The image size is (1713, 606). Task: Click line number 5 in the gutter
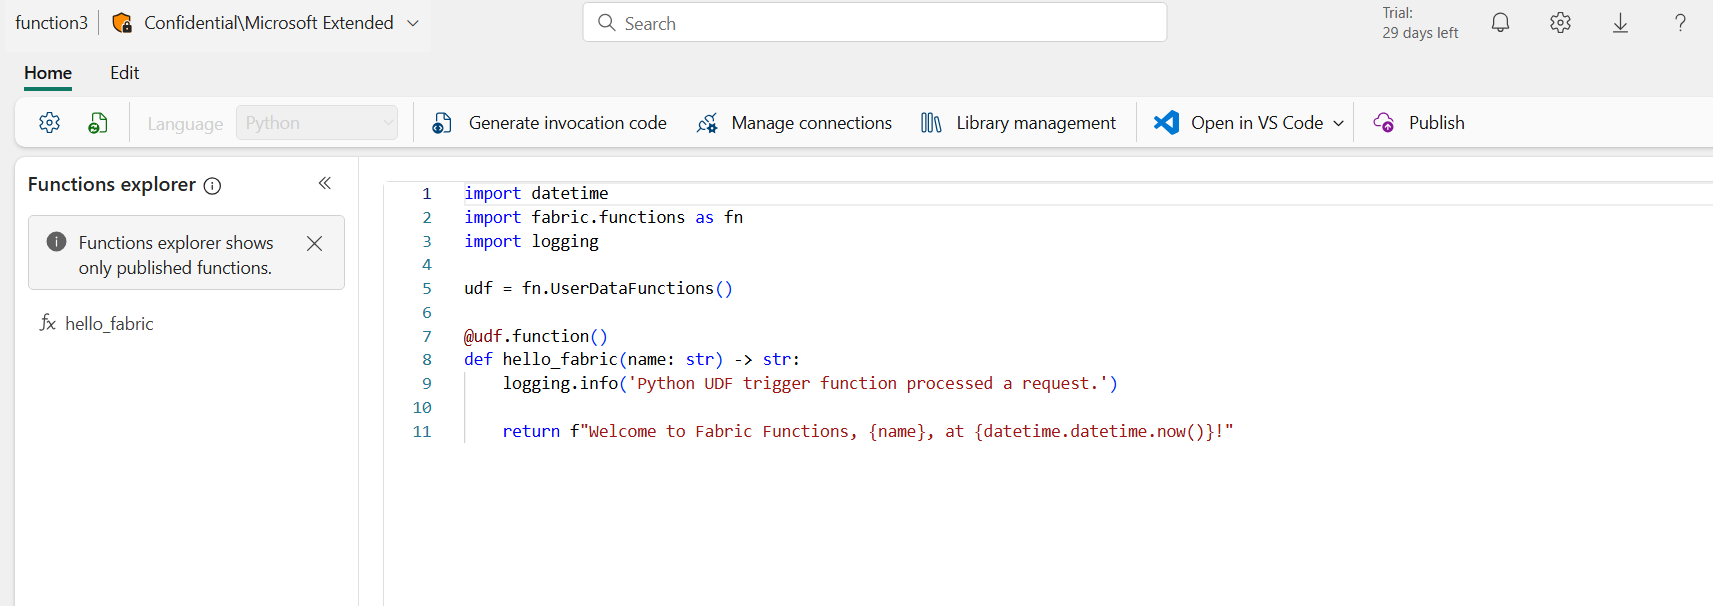coord(427,288)
